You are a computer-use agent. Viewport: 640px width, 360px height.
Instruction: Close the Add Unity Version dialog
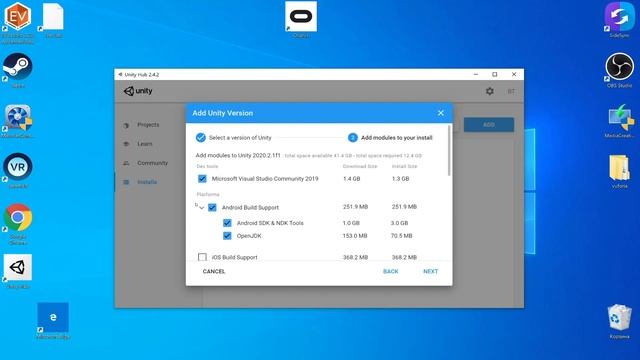(441, 113)
